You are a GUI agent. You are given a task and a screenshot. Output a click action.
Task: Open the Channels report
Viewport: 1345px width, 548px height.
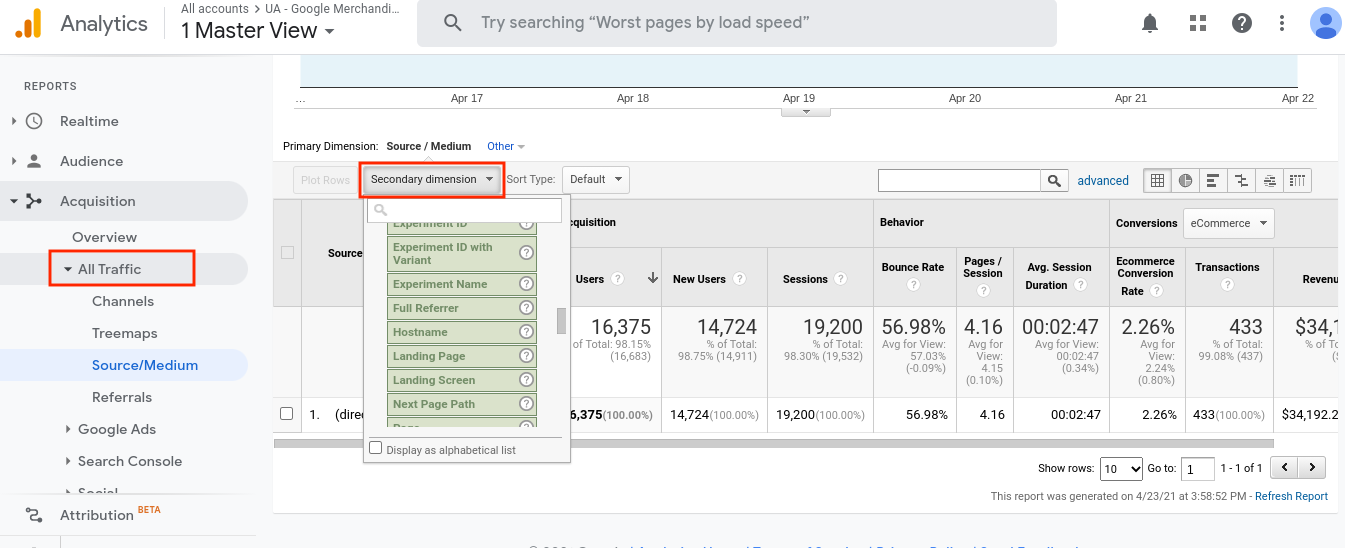123,301
